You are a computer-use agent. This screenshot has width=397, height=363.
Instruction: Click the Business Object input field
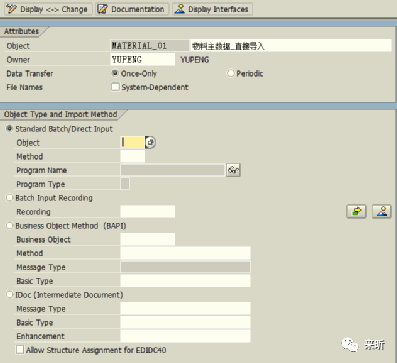(x=148, y=239)
